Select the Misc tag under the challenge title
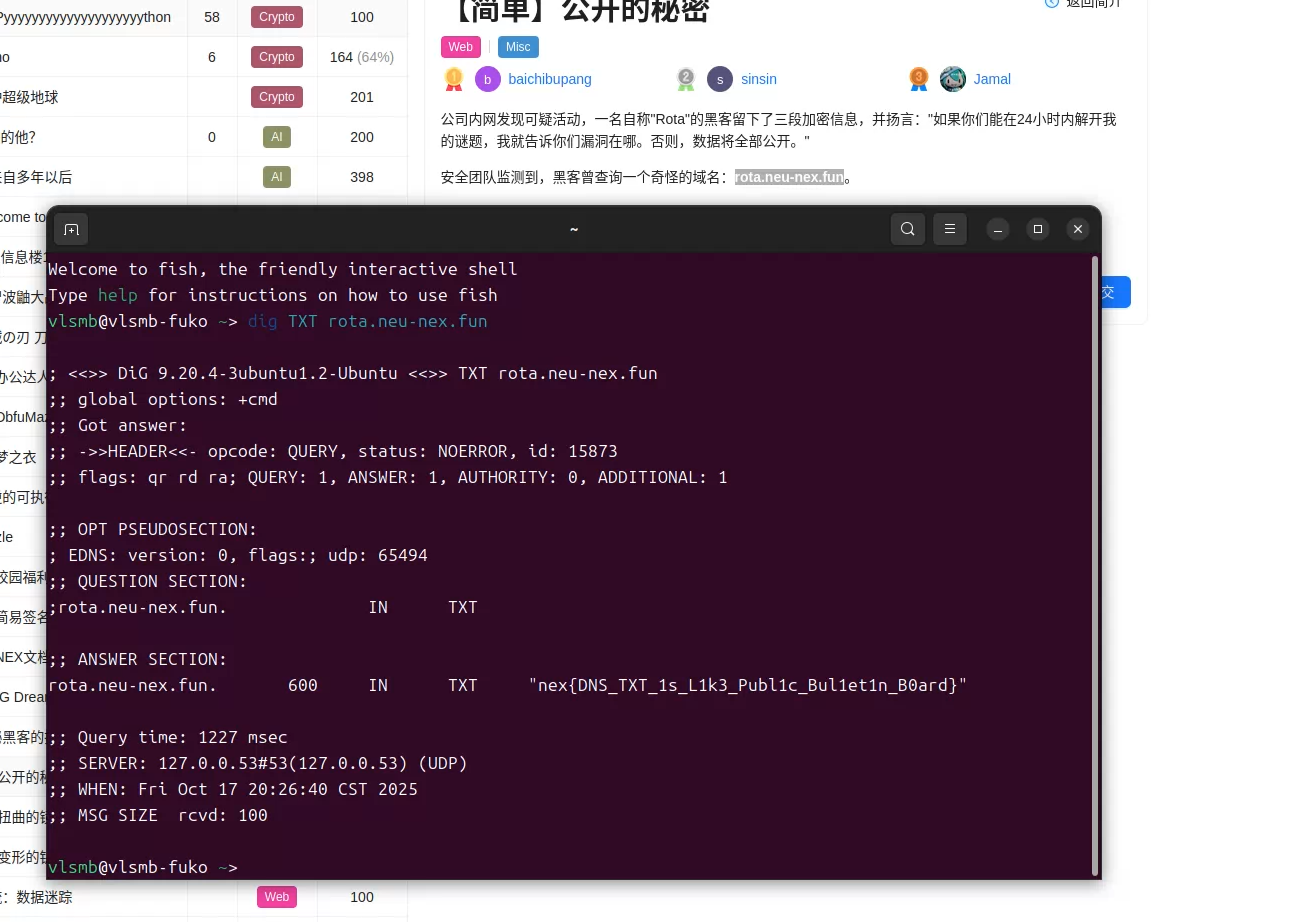The height and width of the screenshot is (922, 1291). click(x=518, y=47)
